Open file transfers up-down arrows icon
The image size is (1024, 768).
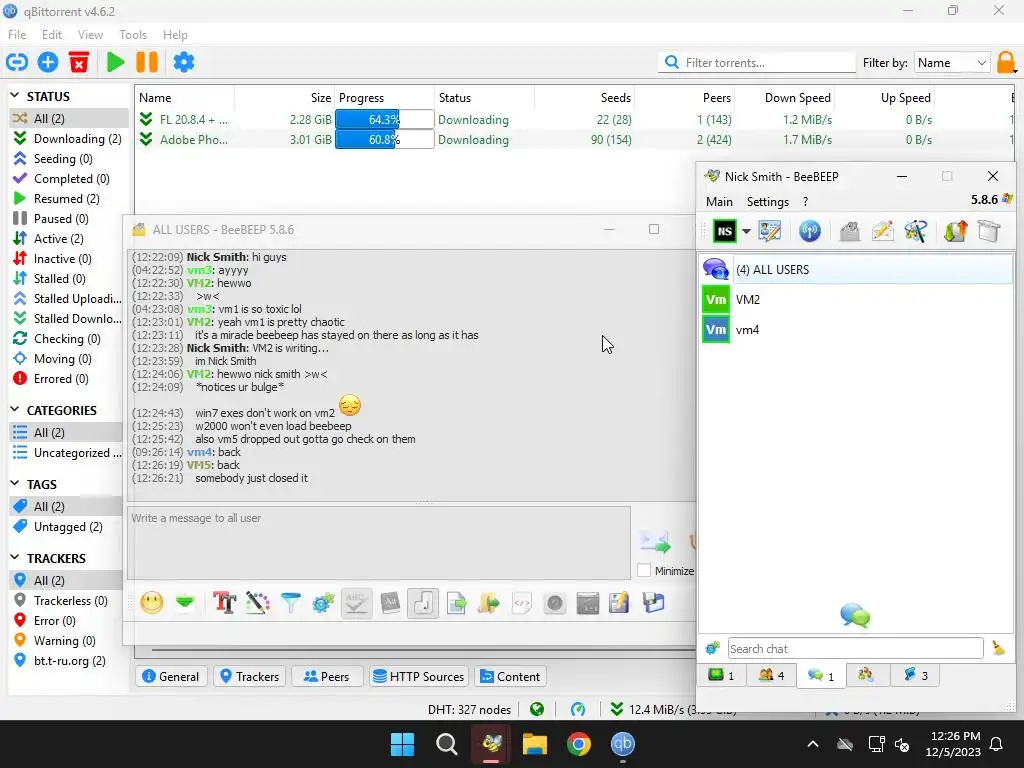coord(955,231)
